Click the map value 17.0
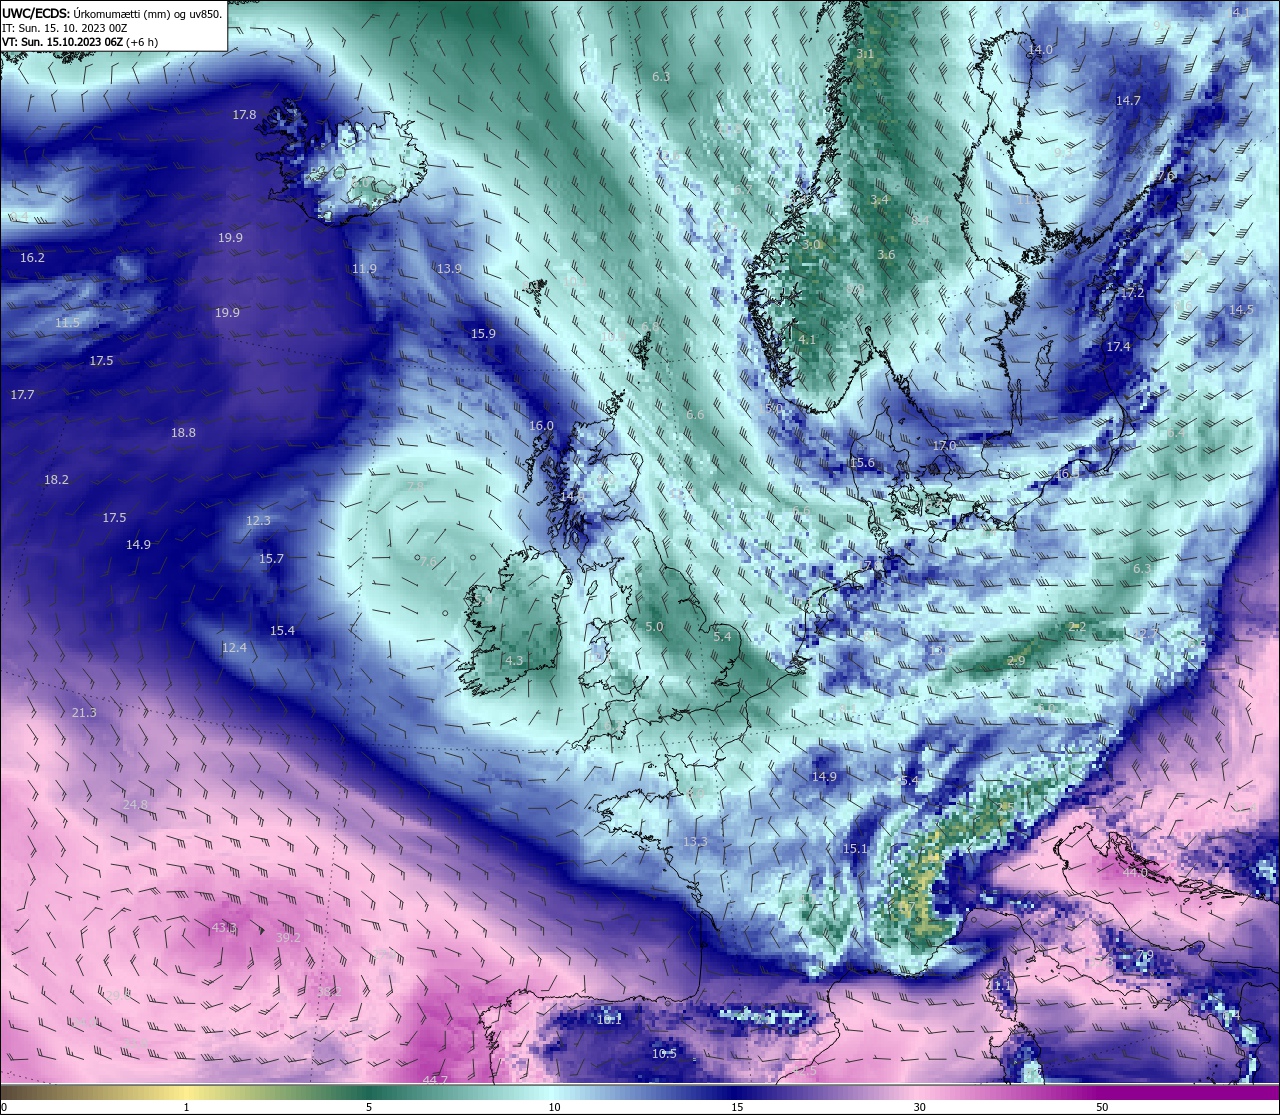 coord(944,445)
